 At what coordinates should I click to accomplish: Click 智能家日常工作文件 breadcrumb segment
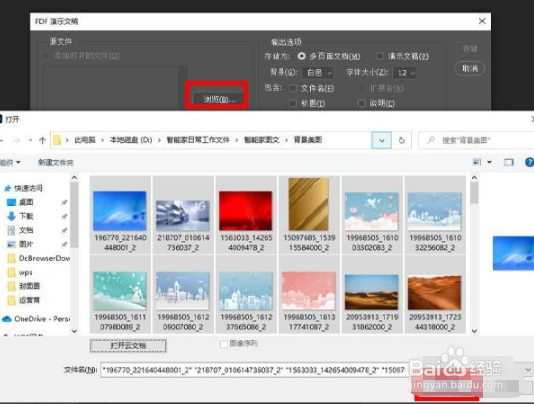[198, 140]
